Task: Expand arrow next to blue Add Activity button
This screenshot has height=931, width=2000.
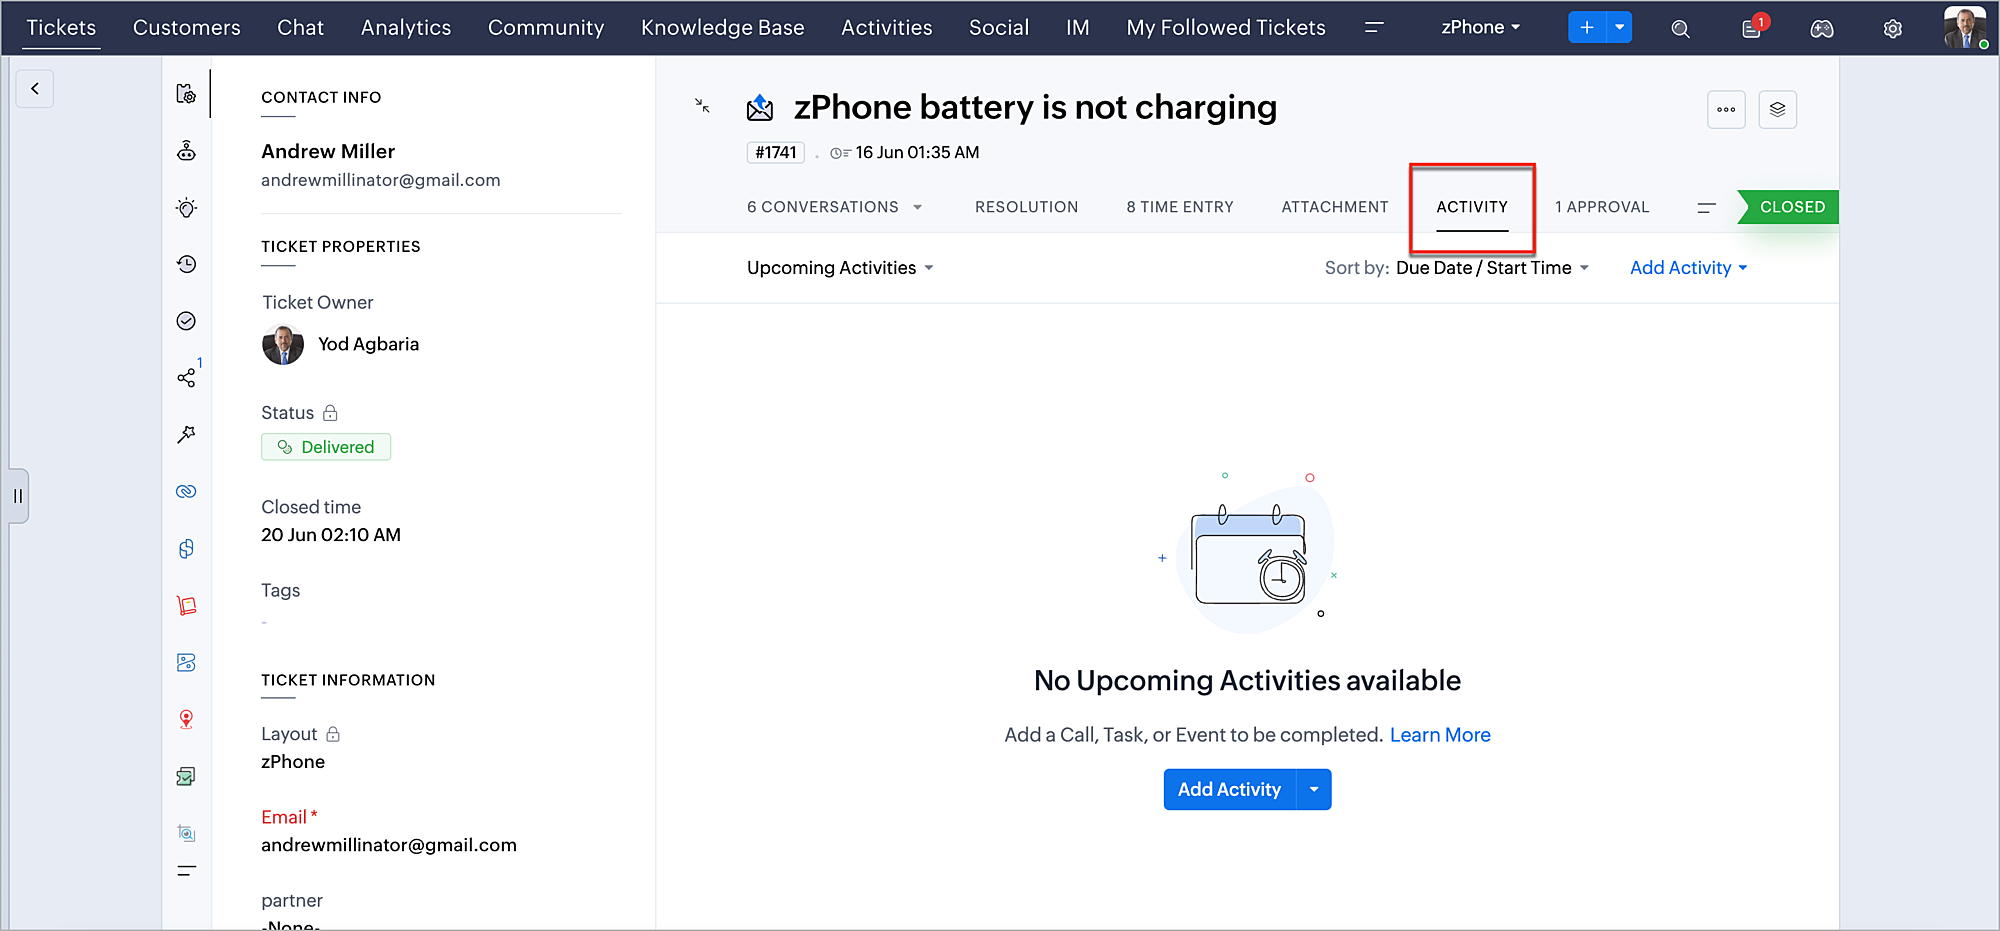Action: [x=1314, y=790]
